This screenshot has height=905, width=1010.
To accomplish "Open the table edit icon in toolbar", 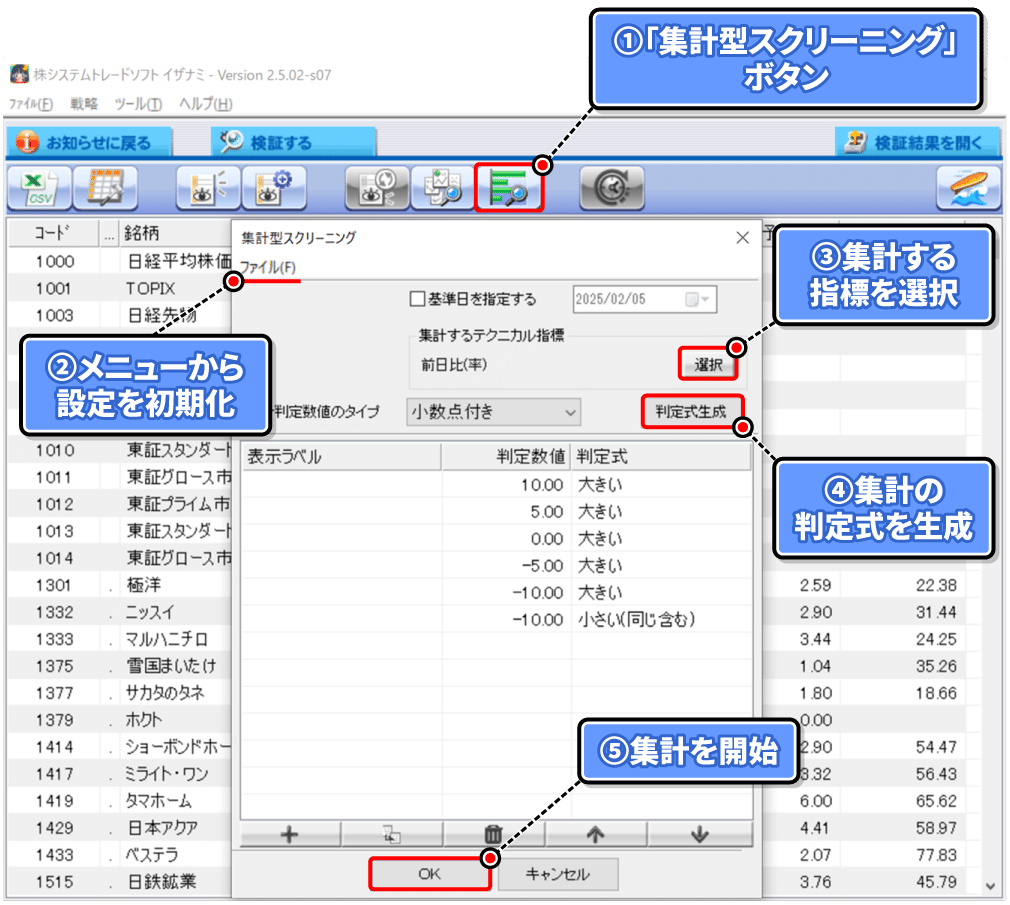I will [x=106, y=188].
